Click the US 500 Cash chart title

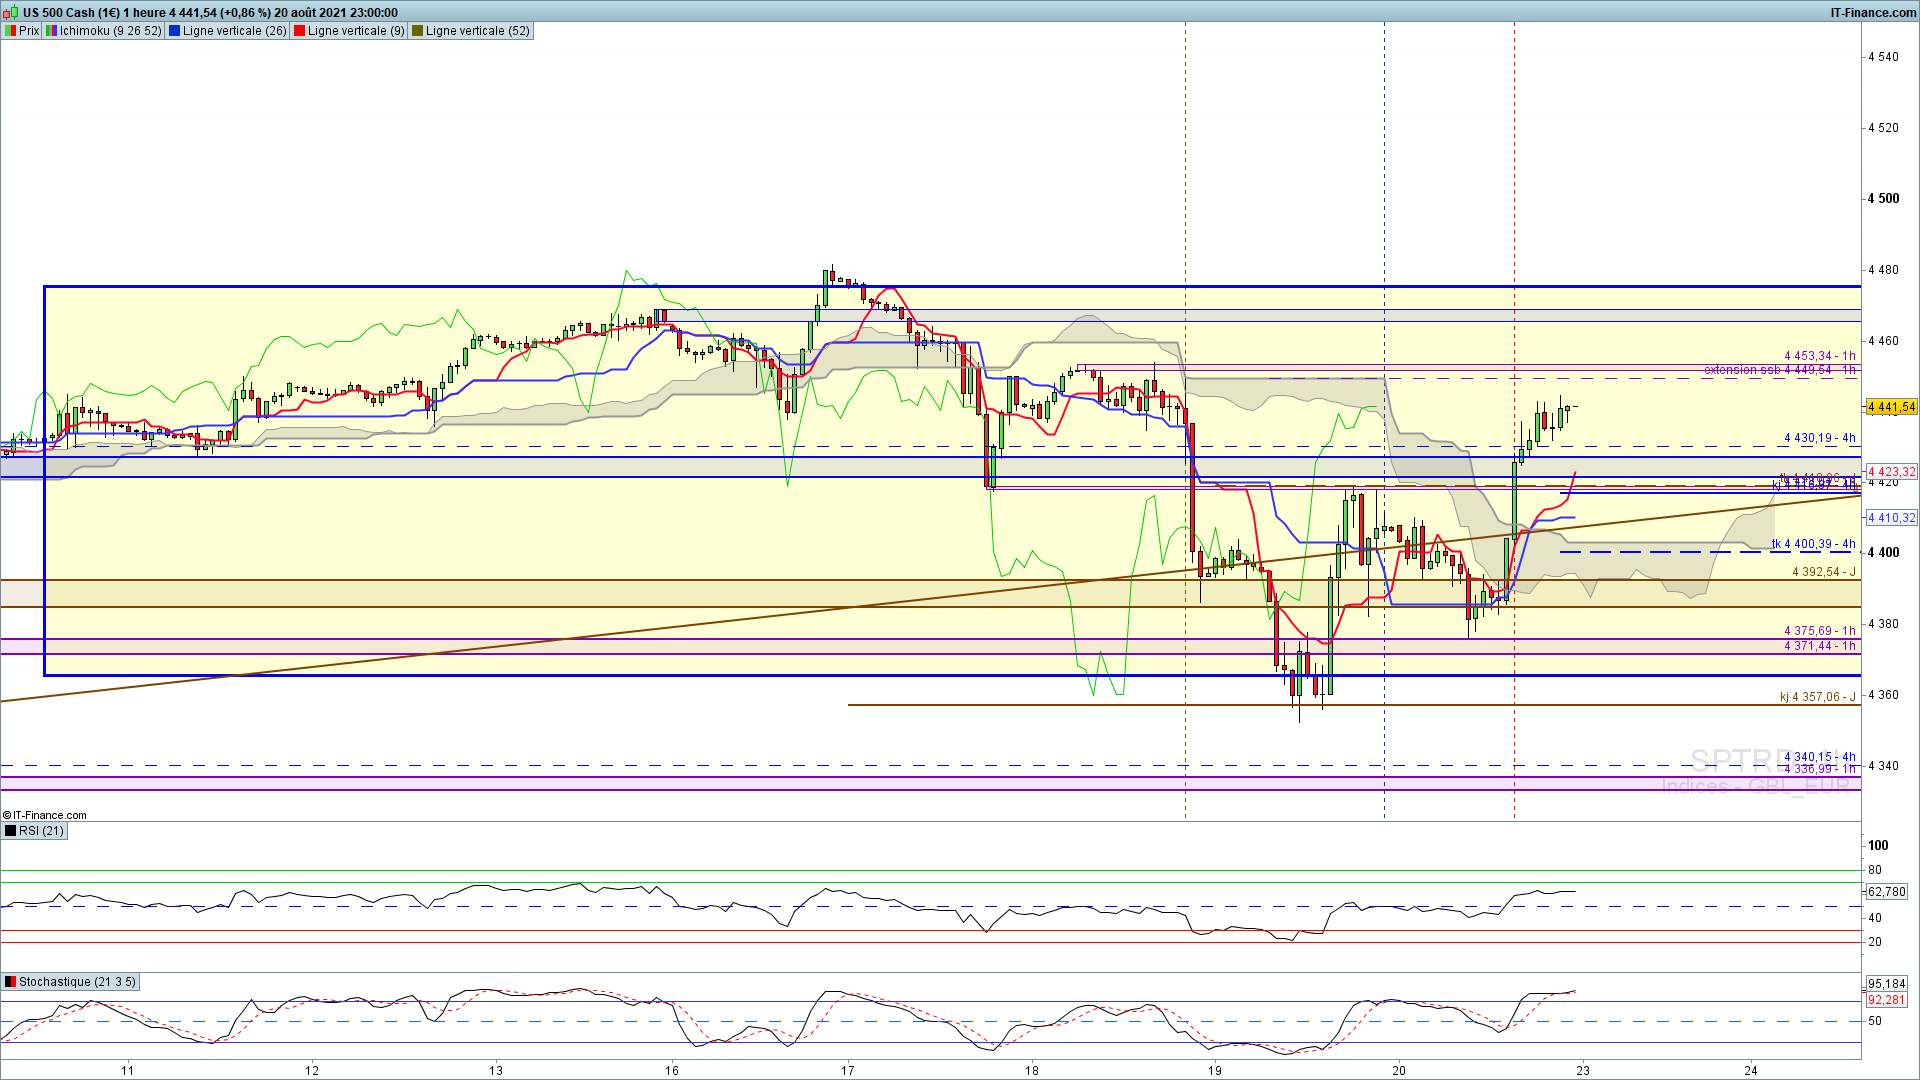pyautogui.click(x=210, y=12)
